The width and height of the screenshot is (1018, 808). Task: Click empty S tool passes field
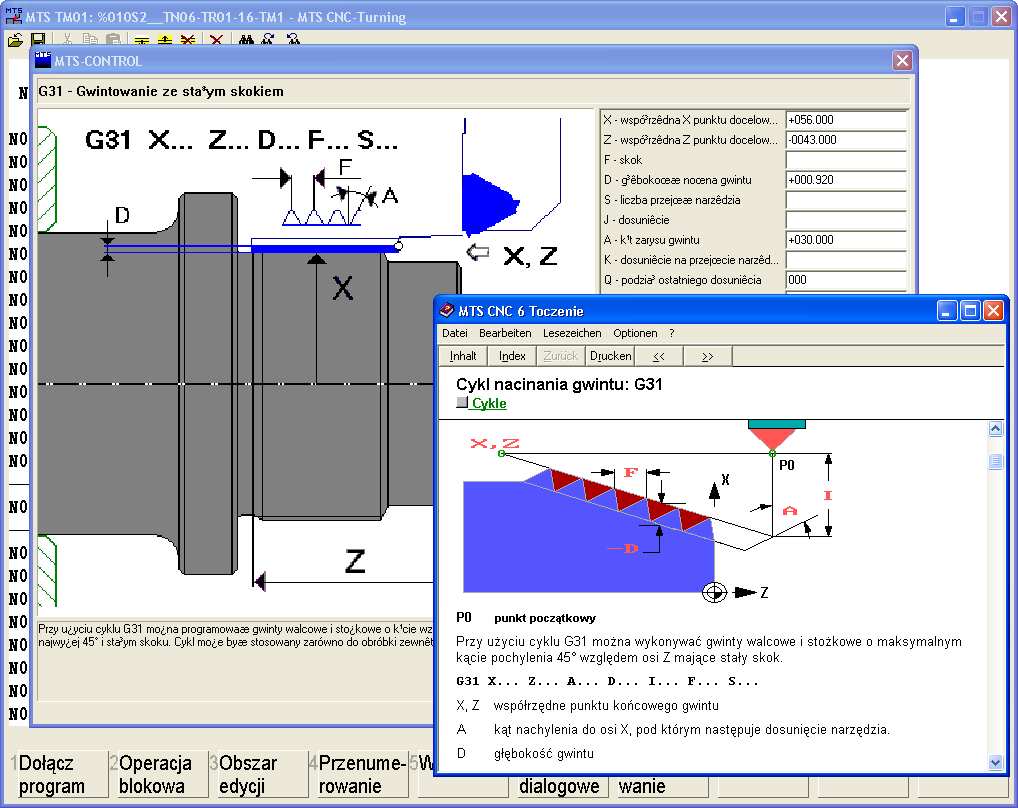[x=845, y=200]
